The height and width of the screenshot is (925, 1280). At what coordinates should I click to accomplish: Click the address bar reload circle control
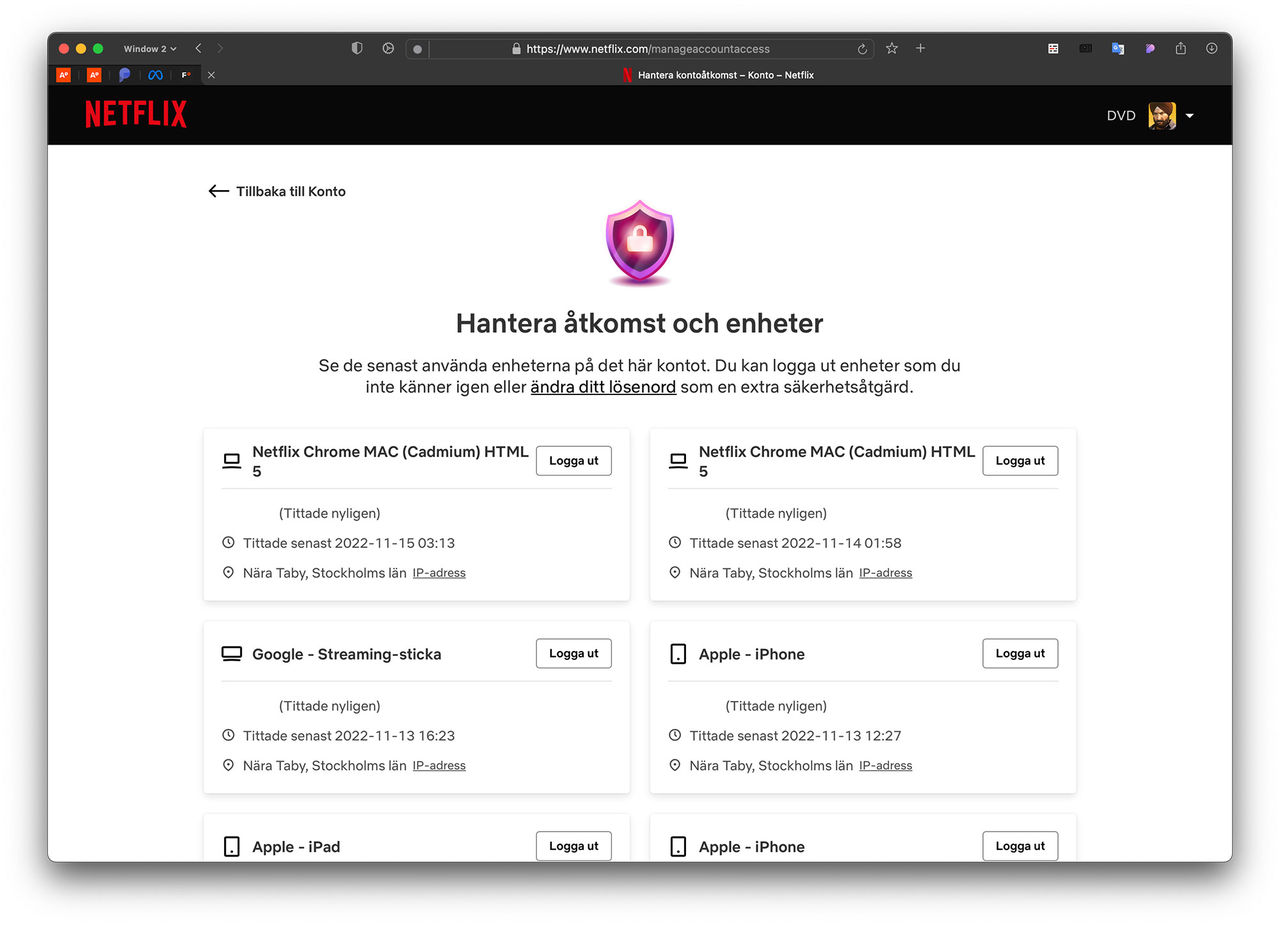pyautogui.click(x=862, y=48)
